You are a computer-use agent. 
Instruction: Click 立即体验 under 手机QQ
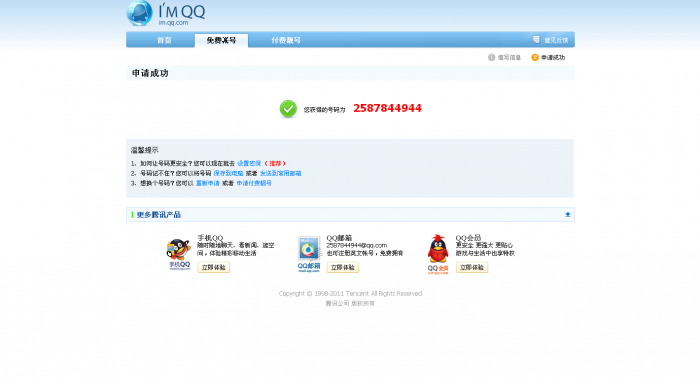[213, 267]
